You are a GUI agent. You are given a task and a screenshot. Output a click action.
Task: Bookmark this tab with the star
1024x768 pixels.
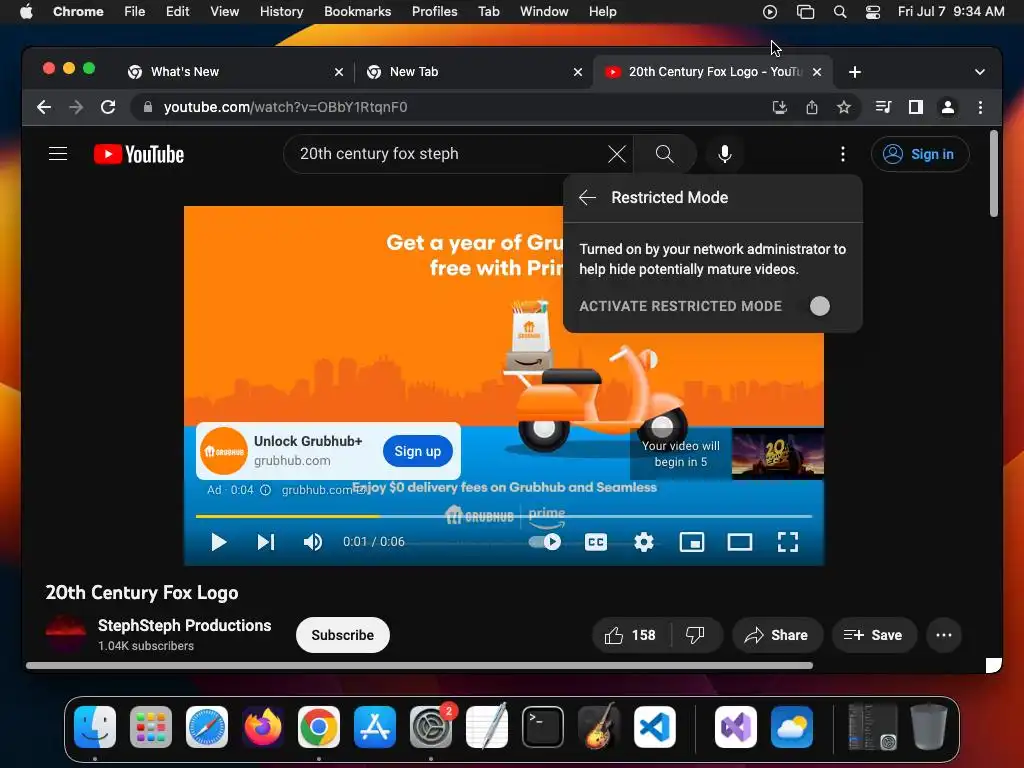click(x=844, y=107)
